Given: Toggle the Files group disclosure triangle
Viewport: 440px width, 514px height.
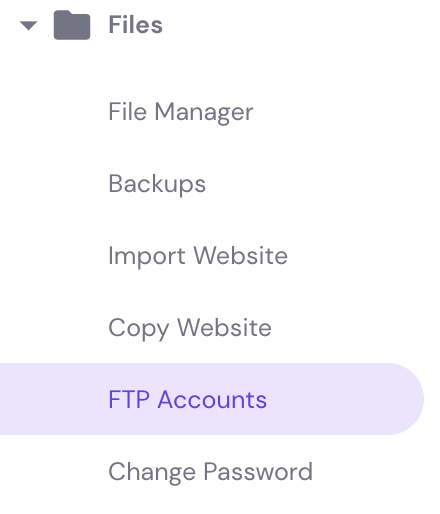Looking at the screenshot, I should click(x=28, y=26).
